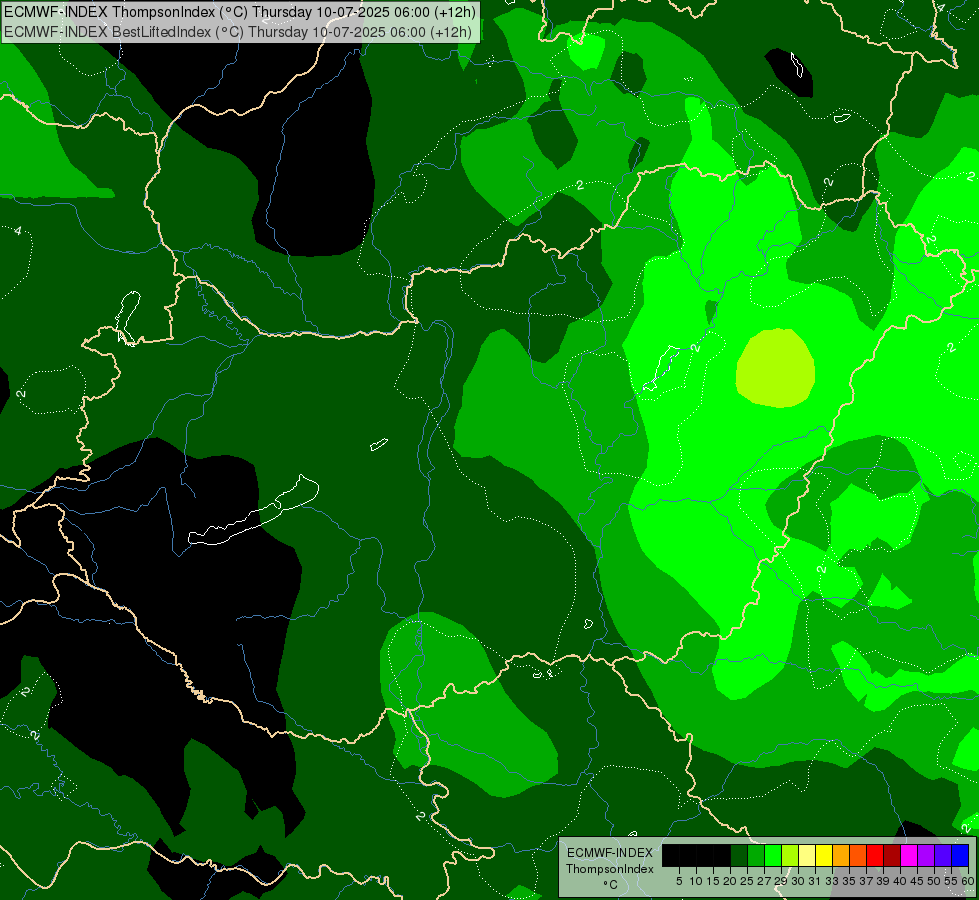The height and width of the screenshot is (900, 979).
Task: Pick the purple 45–50 legend swatch
Action: coord(927,855)
